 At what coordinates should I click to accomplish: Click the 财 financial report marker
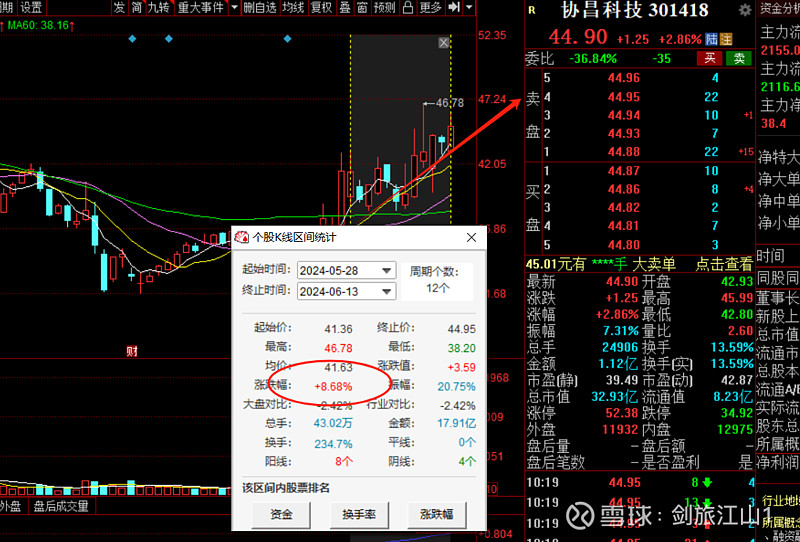click(x=132, y=351)
